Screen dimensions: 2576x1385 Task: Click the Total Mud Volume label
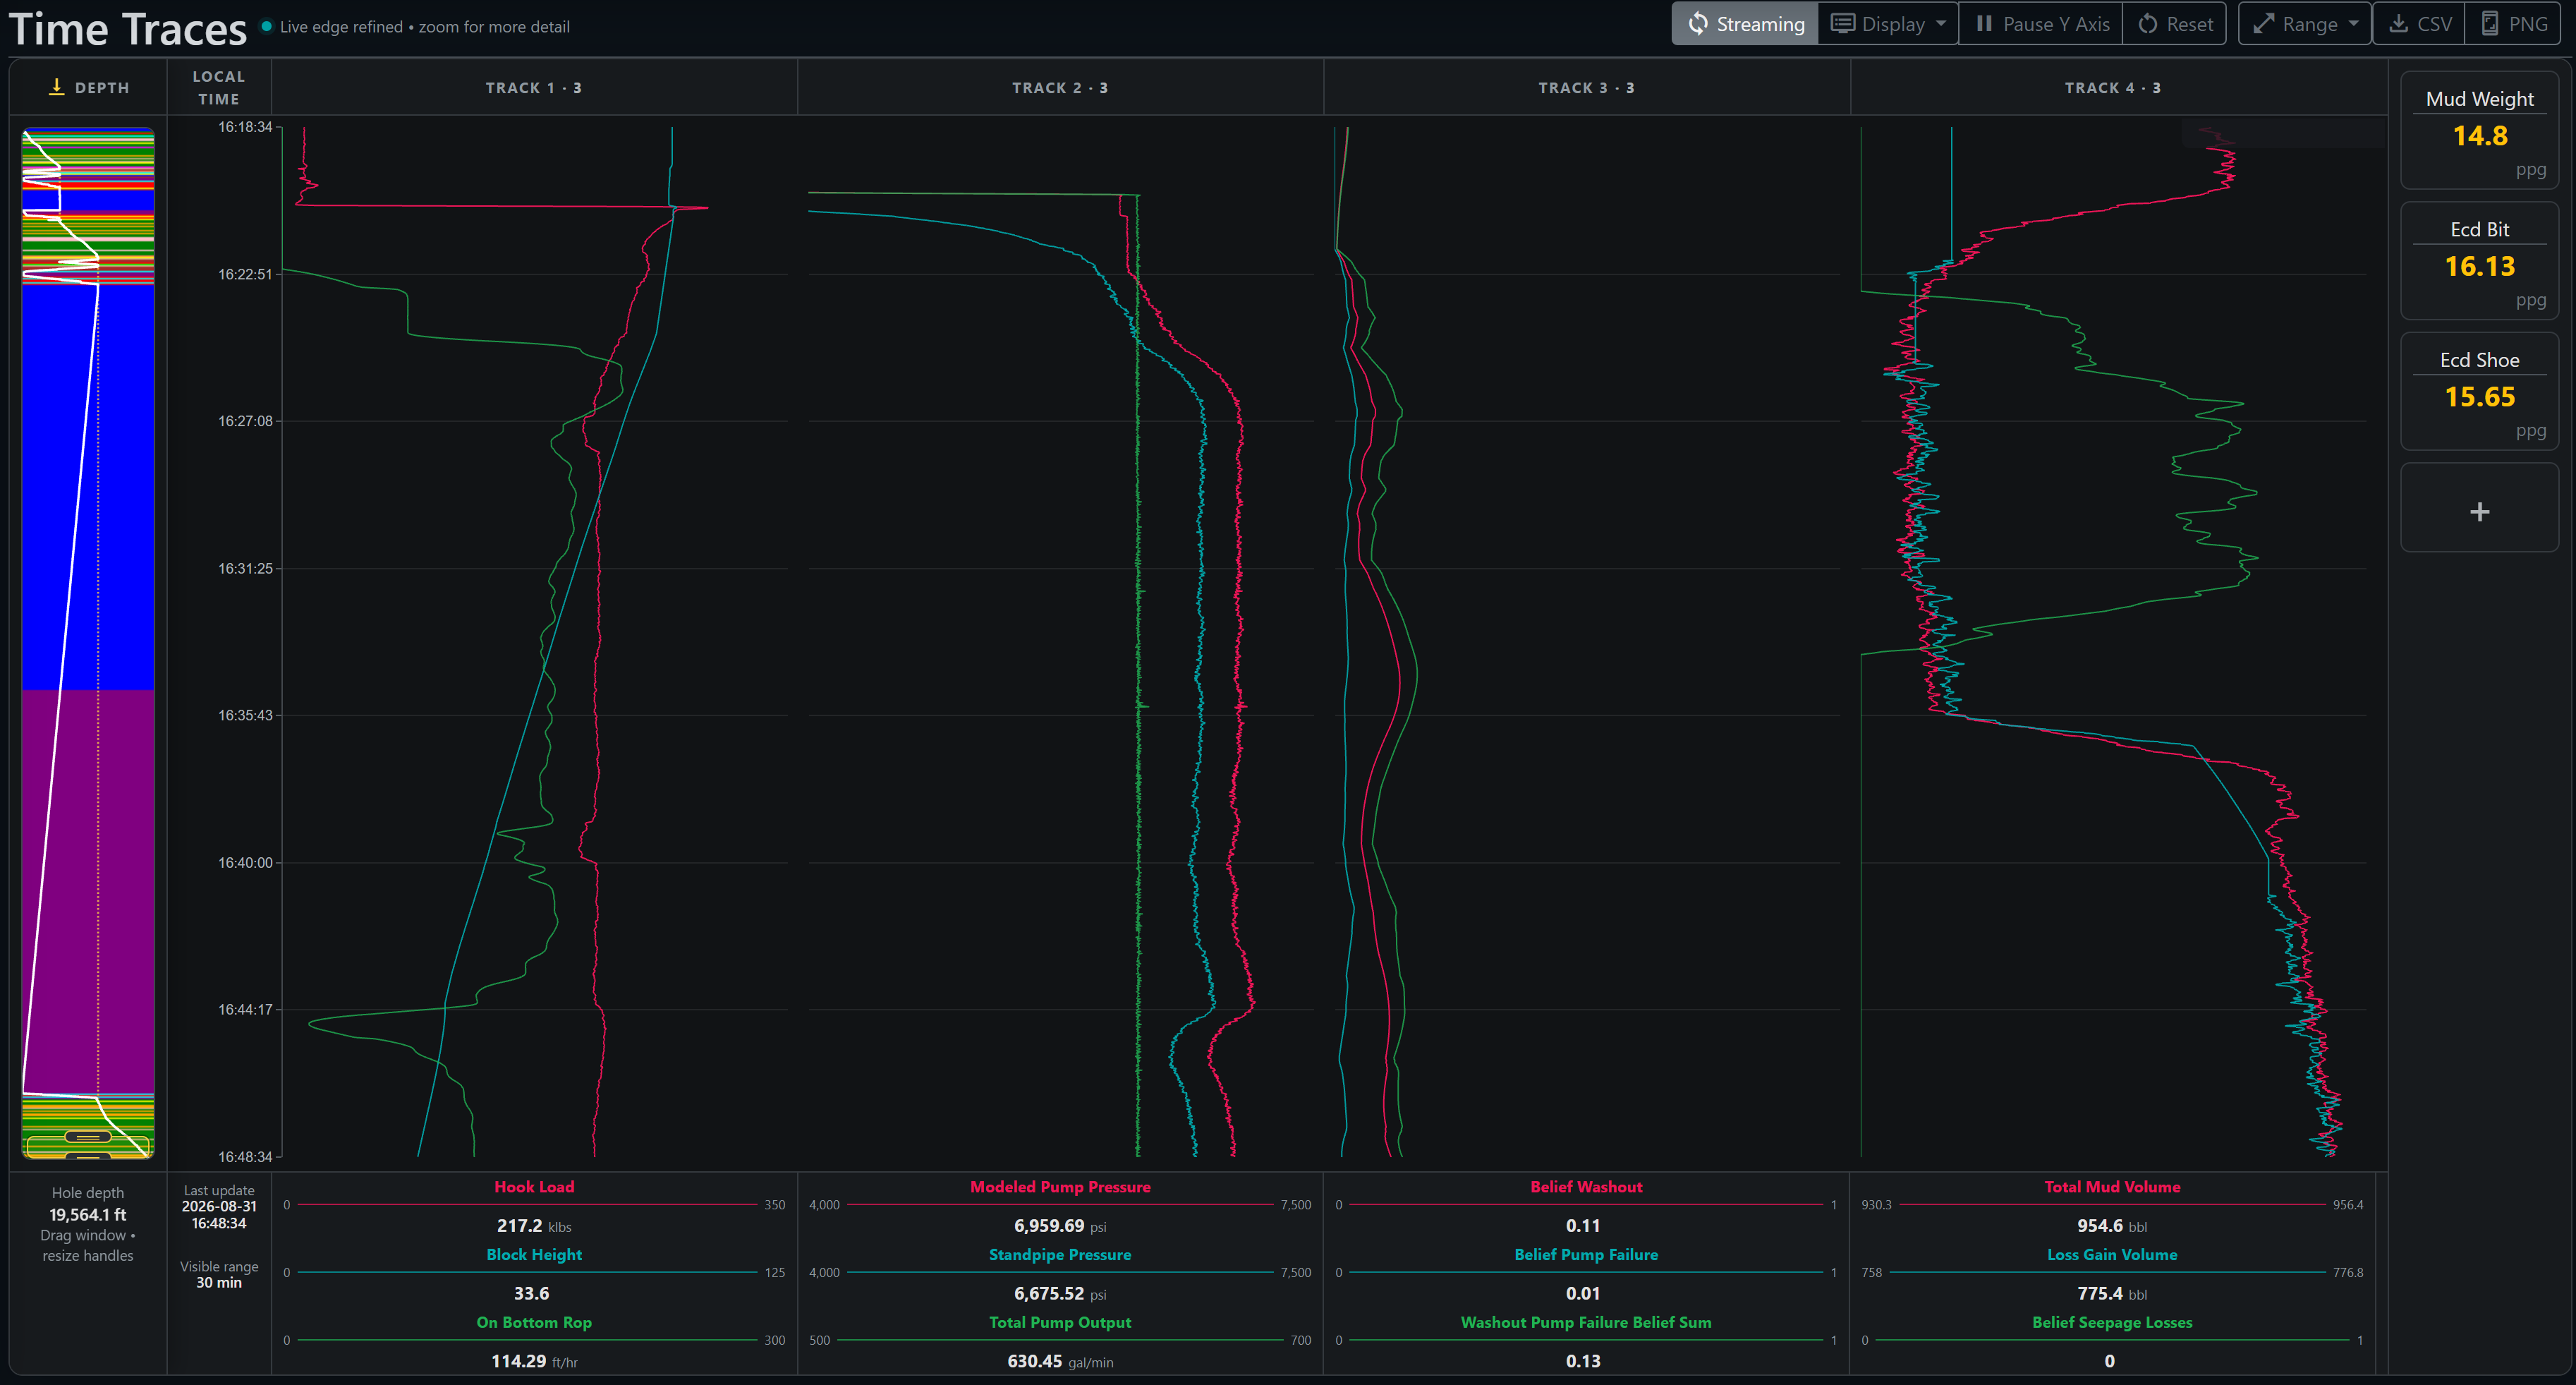tap(2112, 1187)
